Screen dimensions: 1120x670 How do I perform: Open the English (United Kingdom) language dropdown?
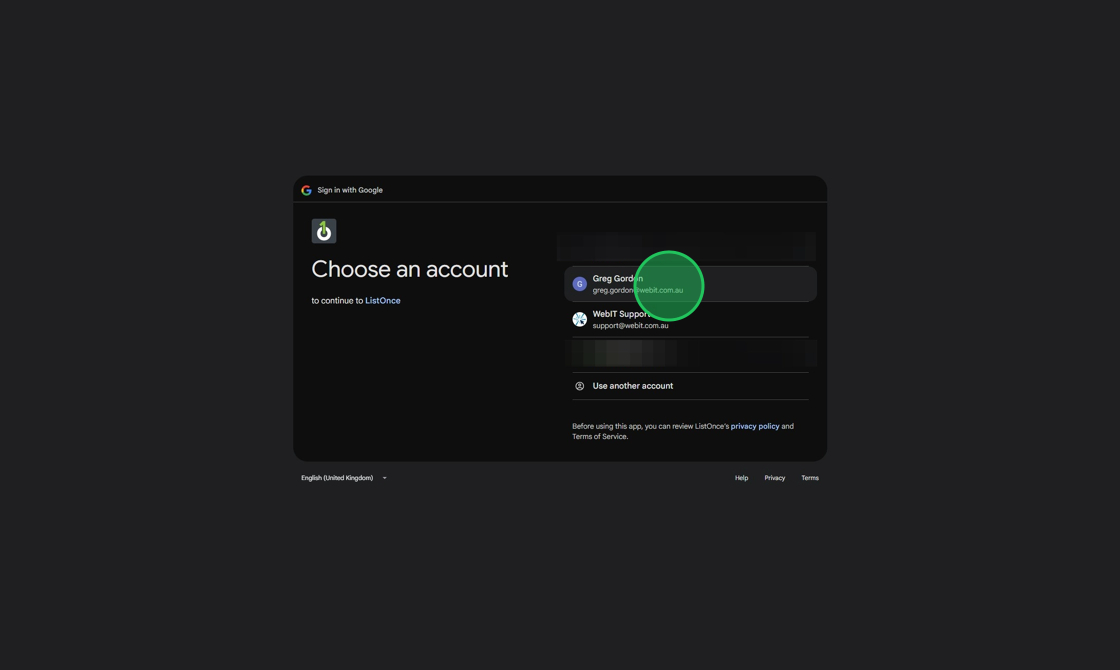click(344, 478)
